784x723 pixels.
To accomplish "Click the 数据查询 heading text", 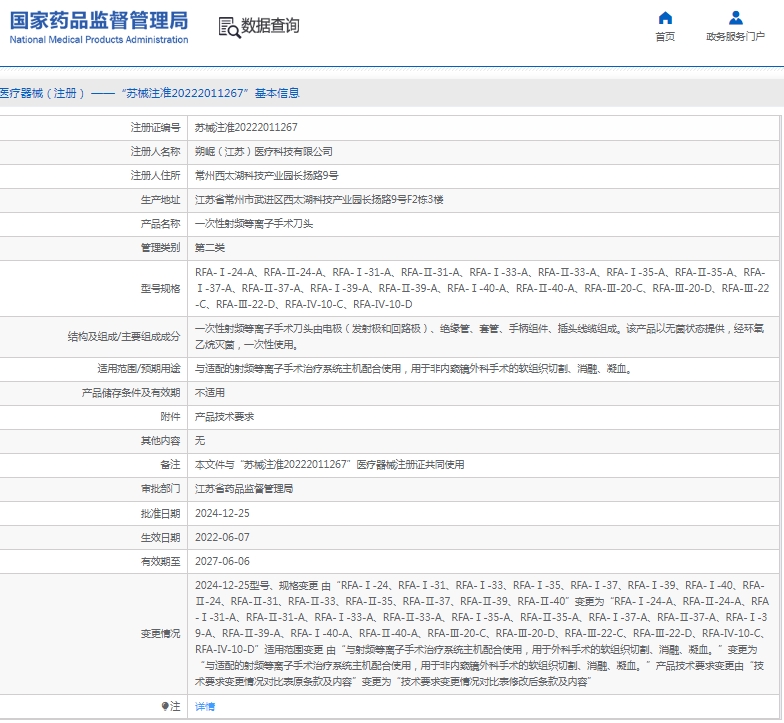I will 270,26.
